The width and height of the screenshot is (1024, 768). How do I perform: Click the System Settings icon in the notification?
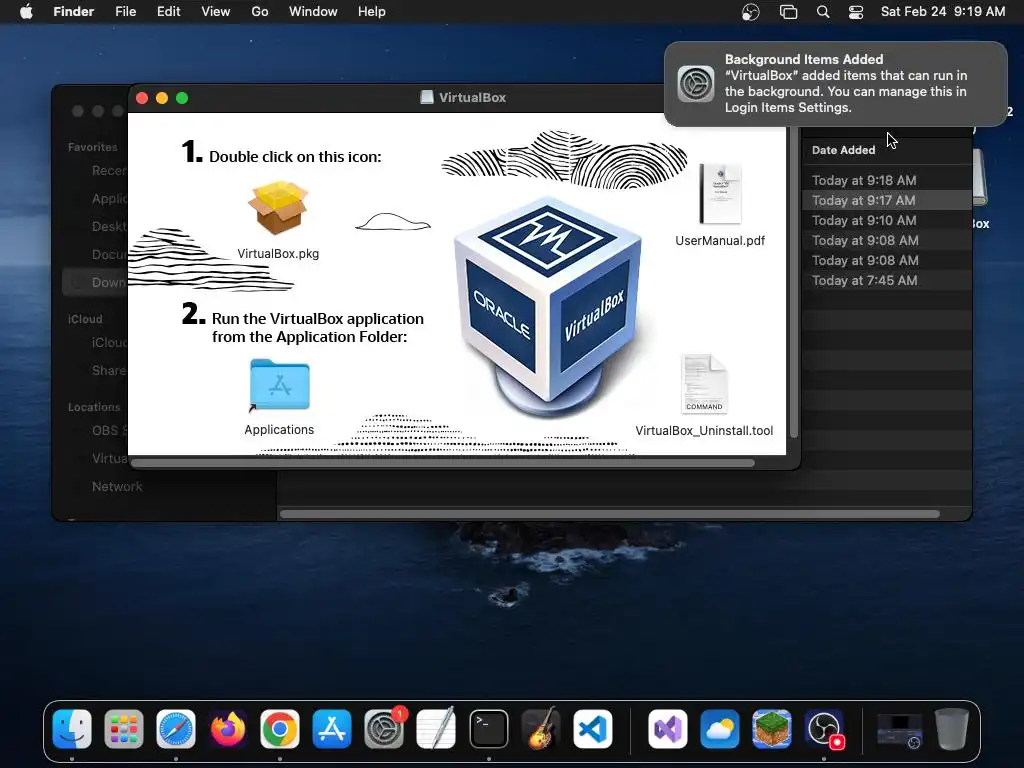click(696, 84)
